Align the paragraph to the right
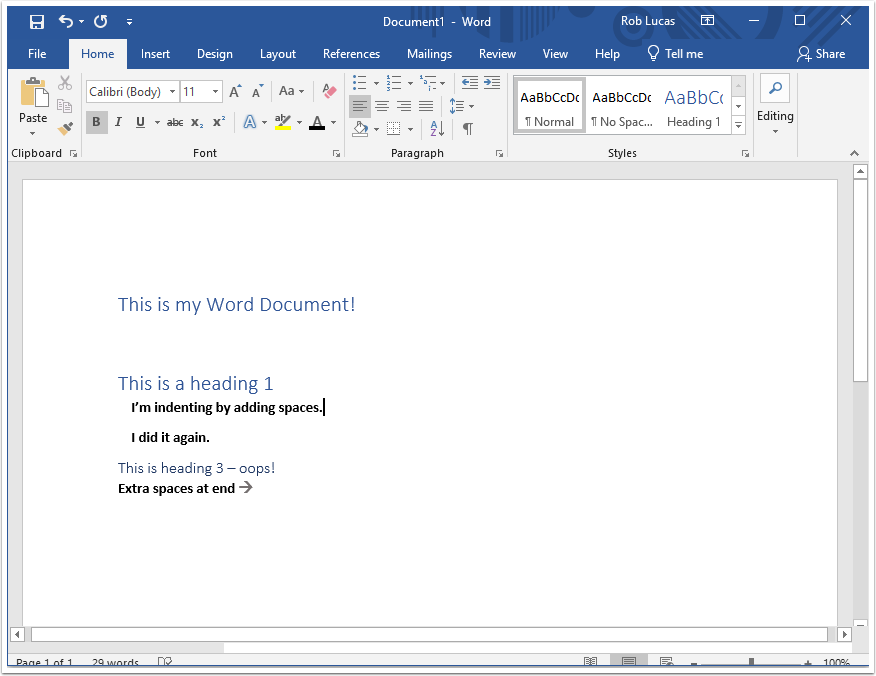The image size is (876, 676). 404,106
